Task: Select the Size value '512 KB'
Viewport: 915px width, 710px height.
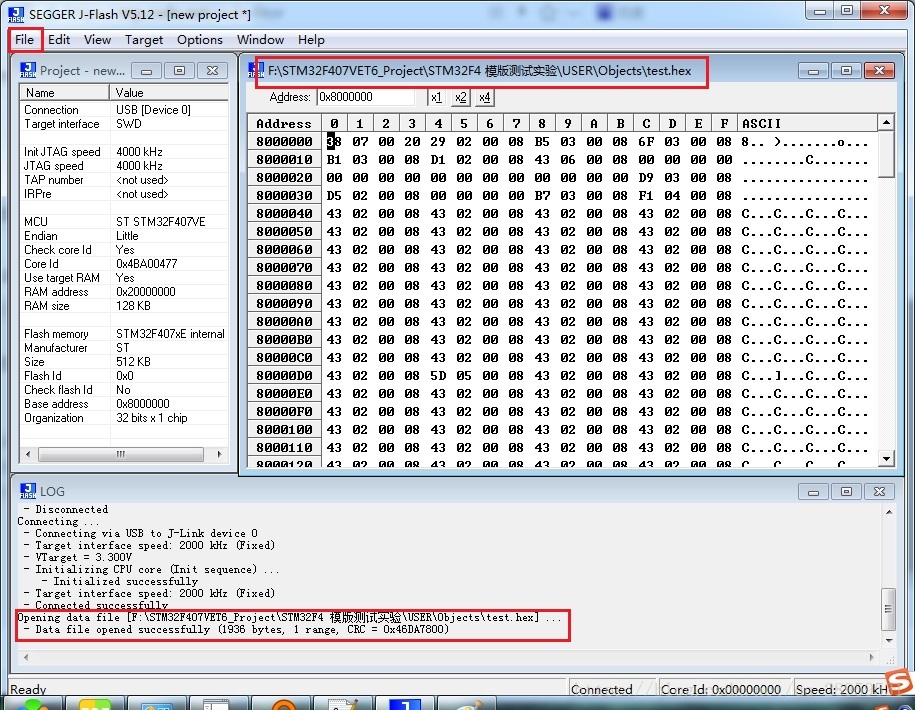Action: (x=133, y=362)
